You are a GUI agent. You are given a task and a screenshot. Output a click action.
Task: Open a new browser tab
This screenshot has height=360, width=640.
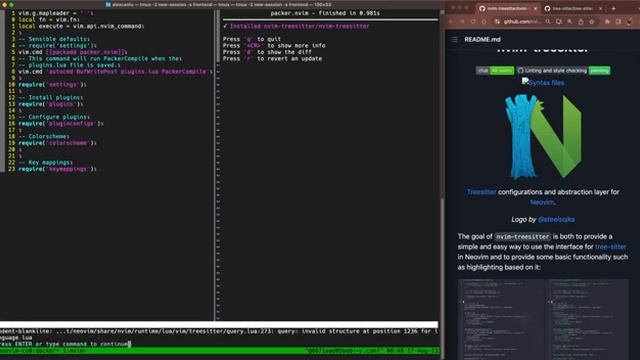coord(613,8)
